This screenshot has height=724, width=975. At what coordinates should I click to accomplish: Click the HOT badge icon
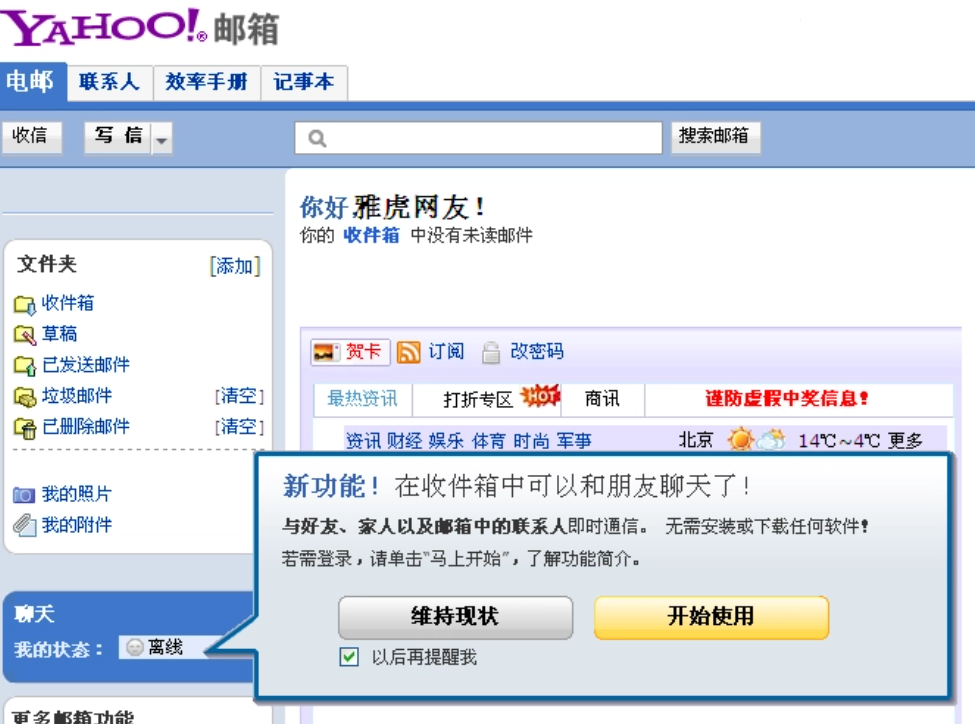click(540, 396)
